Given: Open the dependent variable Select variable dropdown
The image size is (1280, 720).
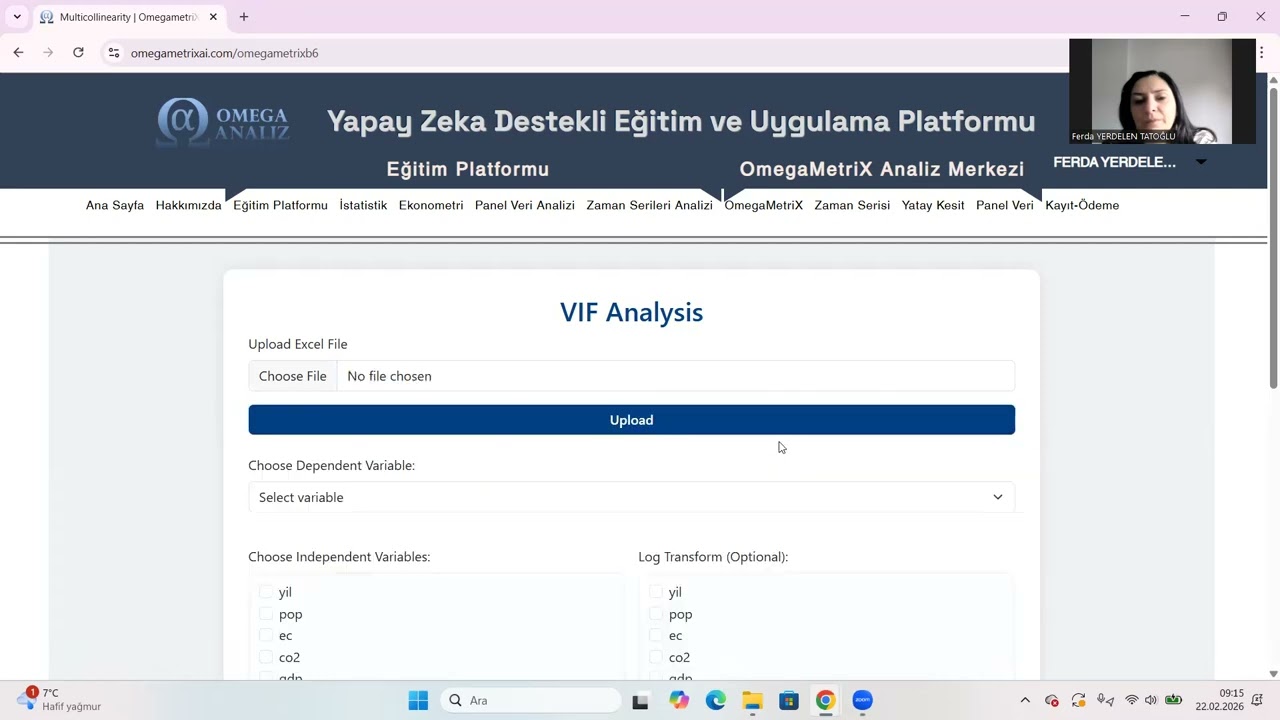Looking at the screenshot, I should coord(631,497).
